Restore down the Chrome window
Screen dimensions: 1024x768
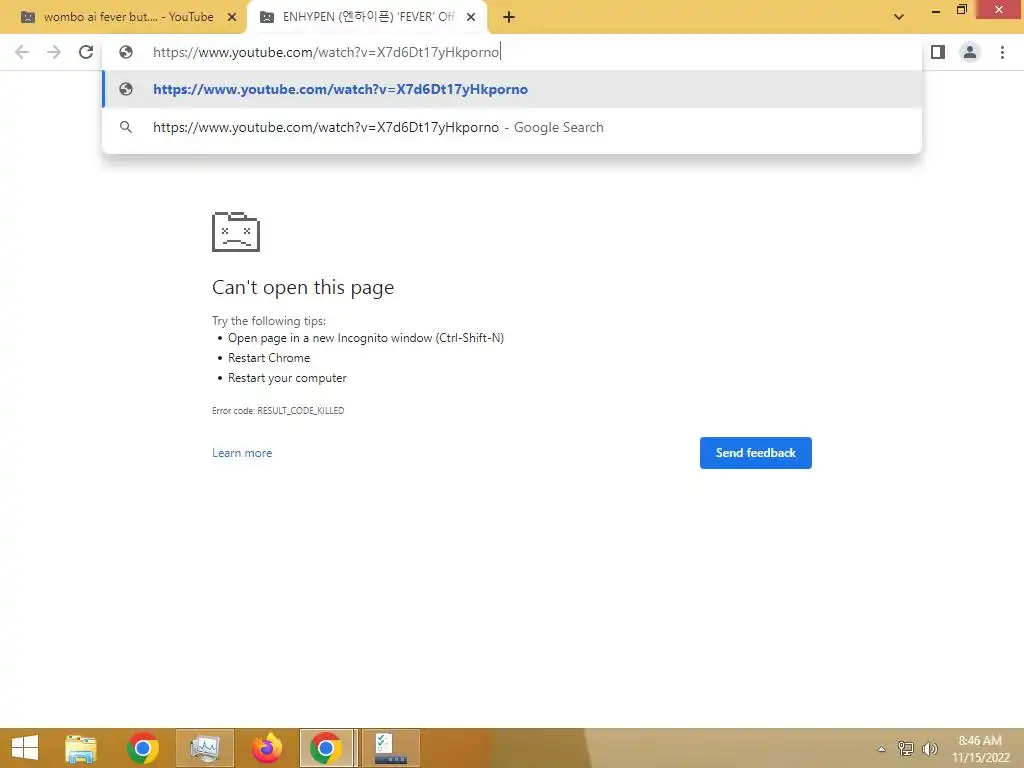(962, 10)
